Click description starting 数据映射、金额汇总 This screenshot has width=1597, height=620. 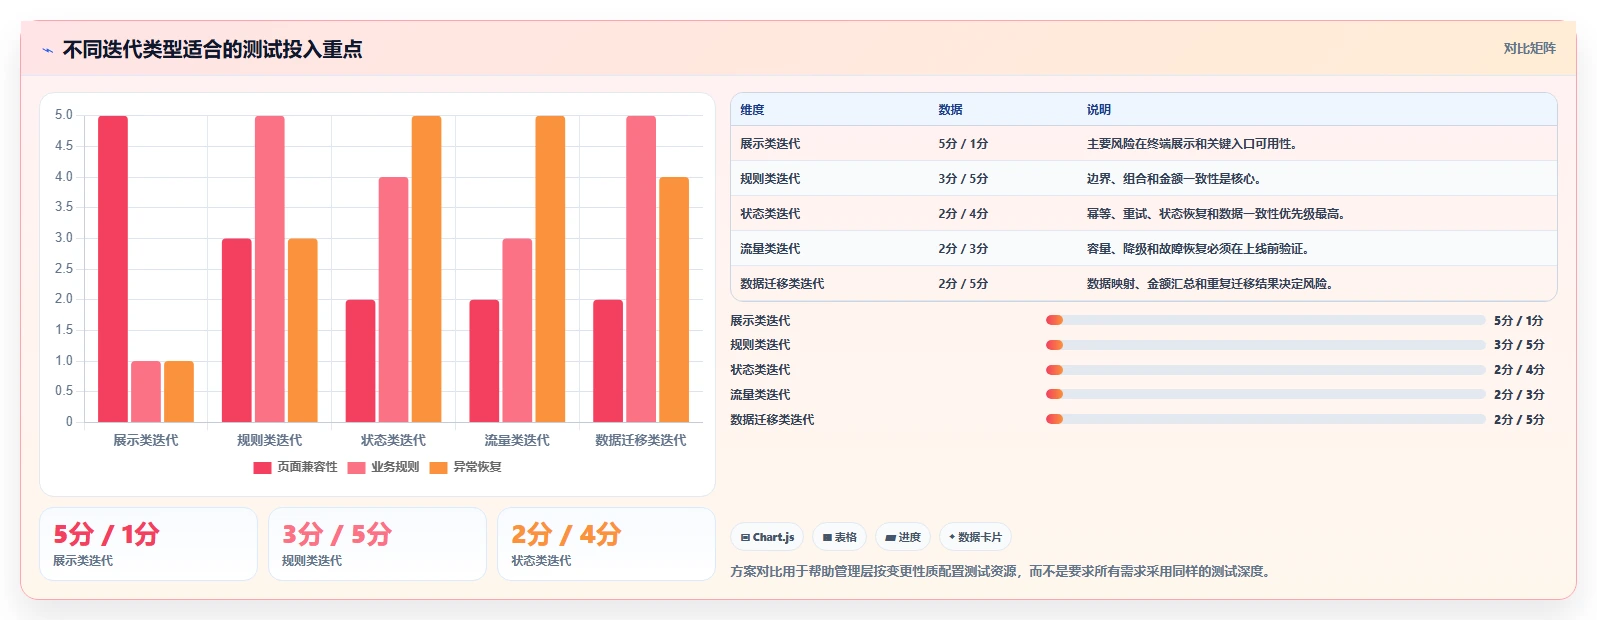point(1210,284)
